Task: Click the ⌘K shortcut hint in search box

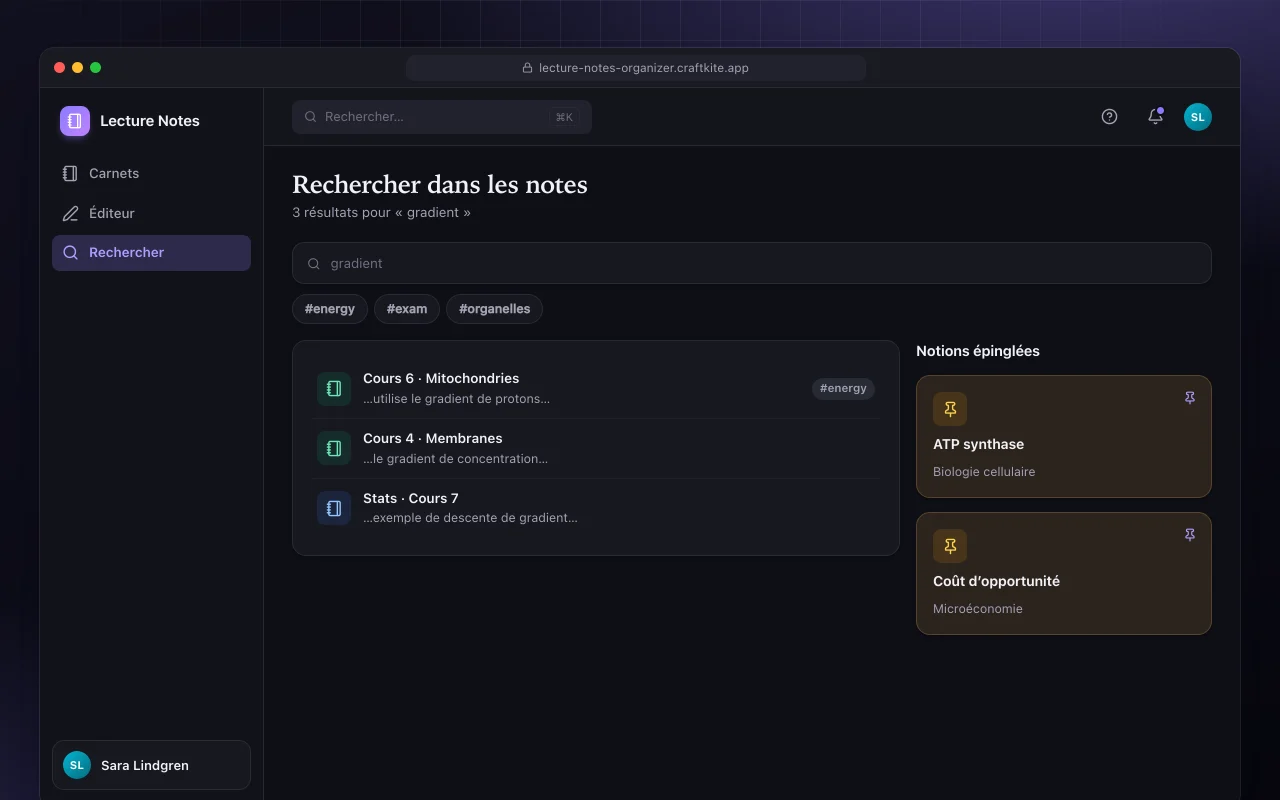Action: point(564,117)
